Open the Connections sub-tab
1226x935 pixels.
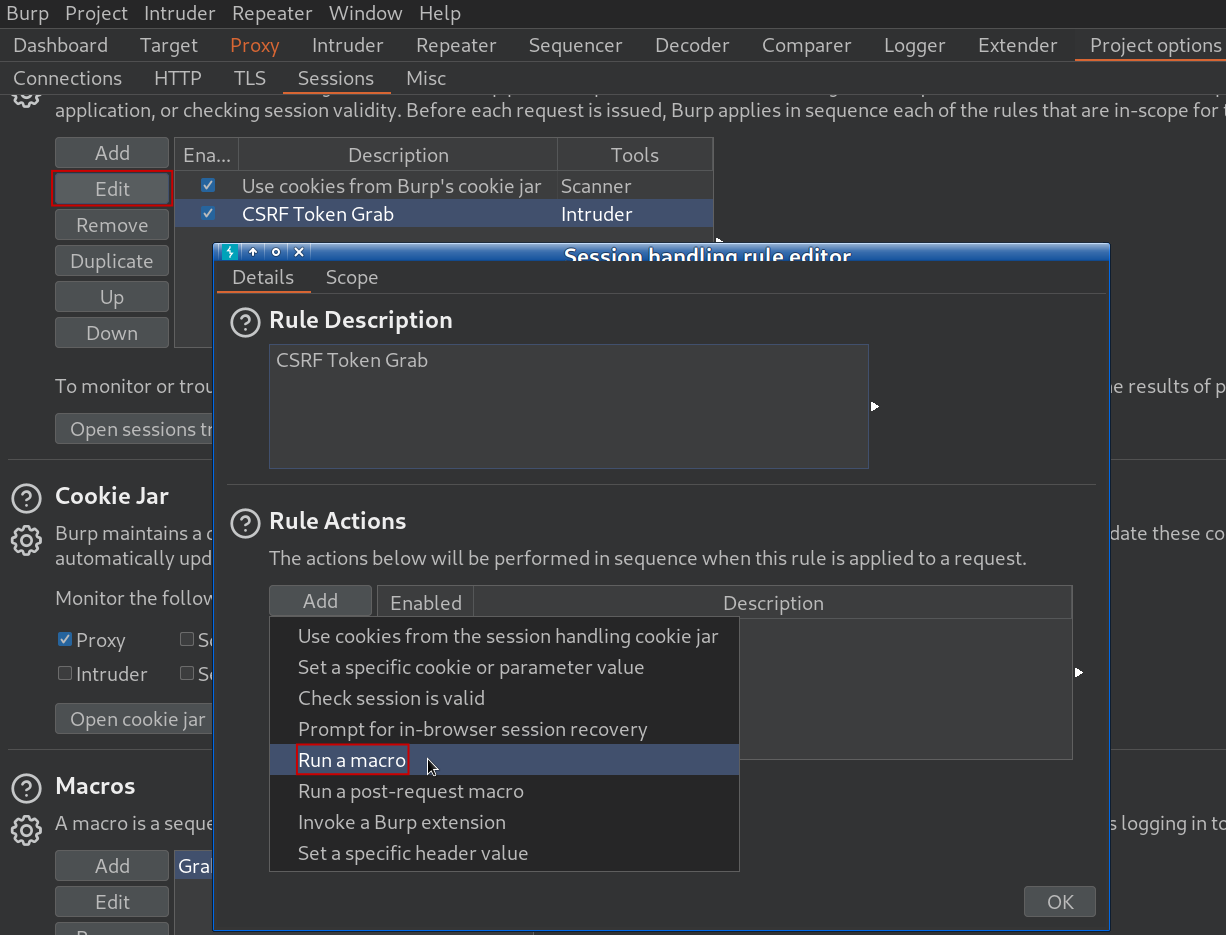[67, 78]
